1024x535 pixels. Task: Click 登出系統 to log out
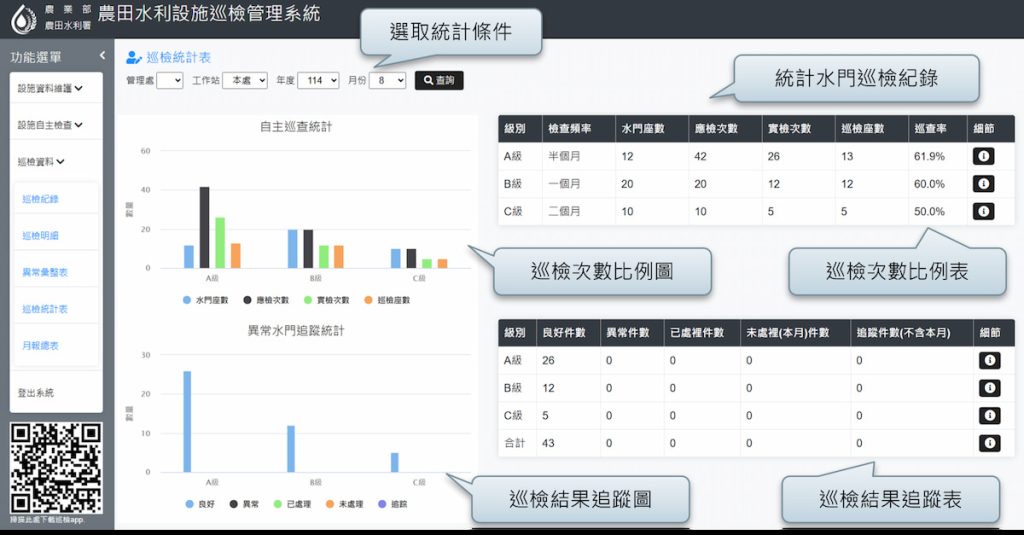point(36,393)
